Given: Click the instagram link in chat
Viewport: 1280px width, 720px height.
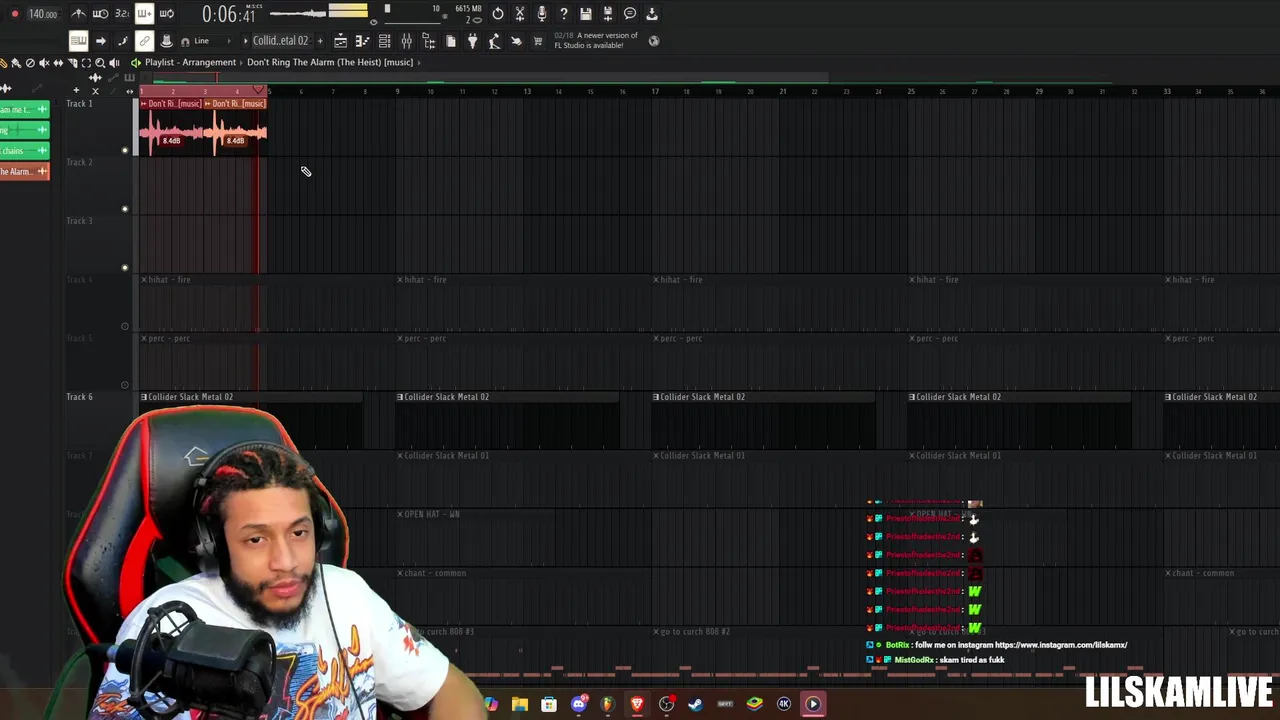Looking at the screenshot, I should pyautogui.click(x=1061, y=645).
